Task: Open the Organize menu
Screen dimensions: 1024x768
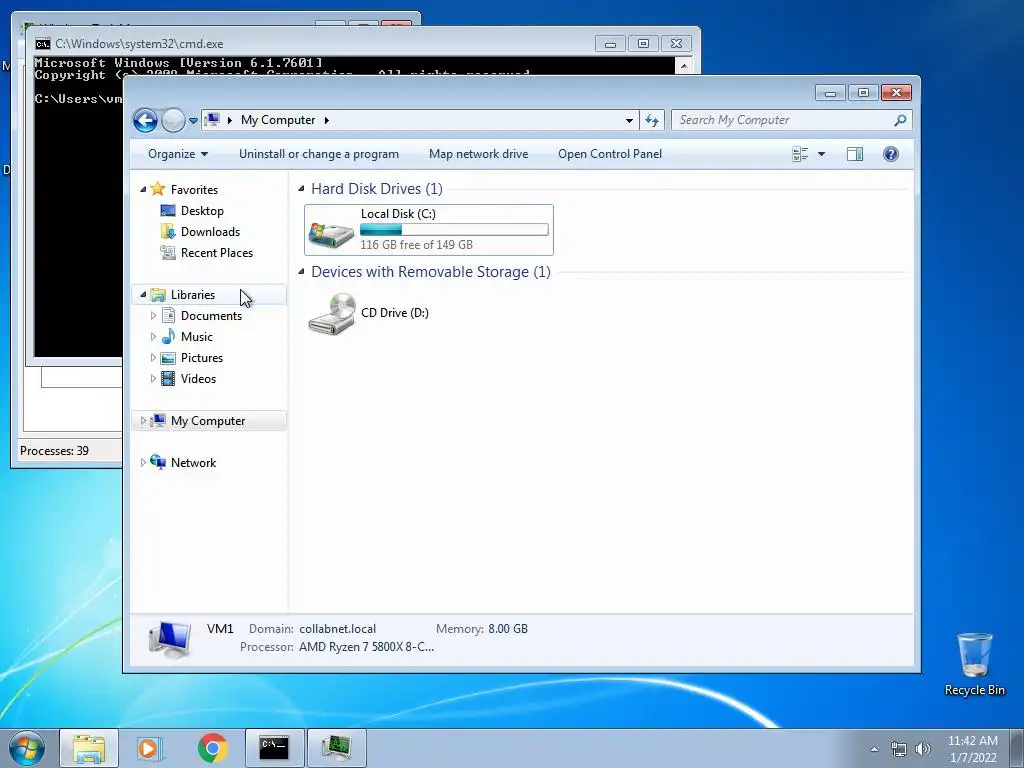Action: coord(178,154)
